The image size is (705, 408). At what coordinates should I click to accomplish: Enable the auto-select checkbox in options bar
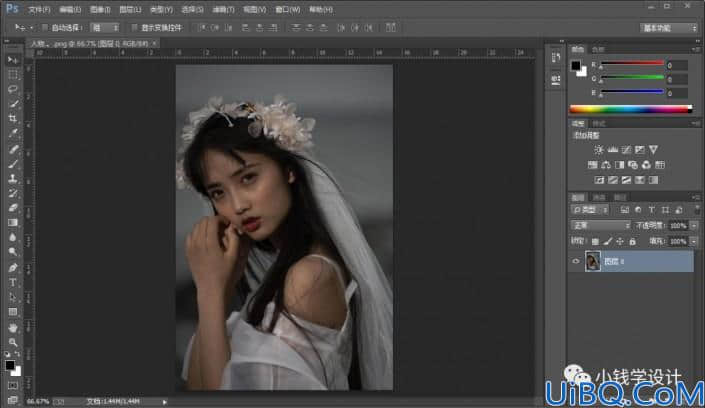45,28
